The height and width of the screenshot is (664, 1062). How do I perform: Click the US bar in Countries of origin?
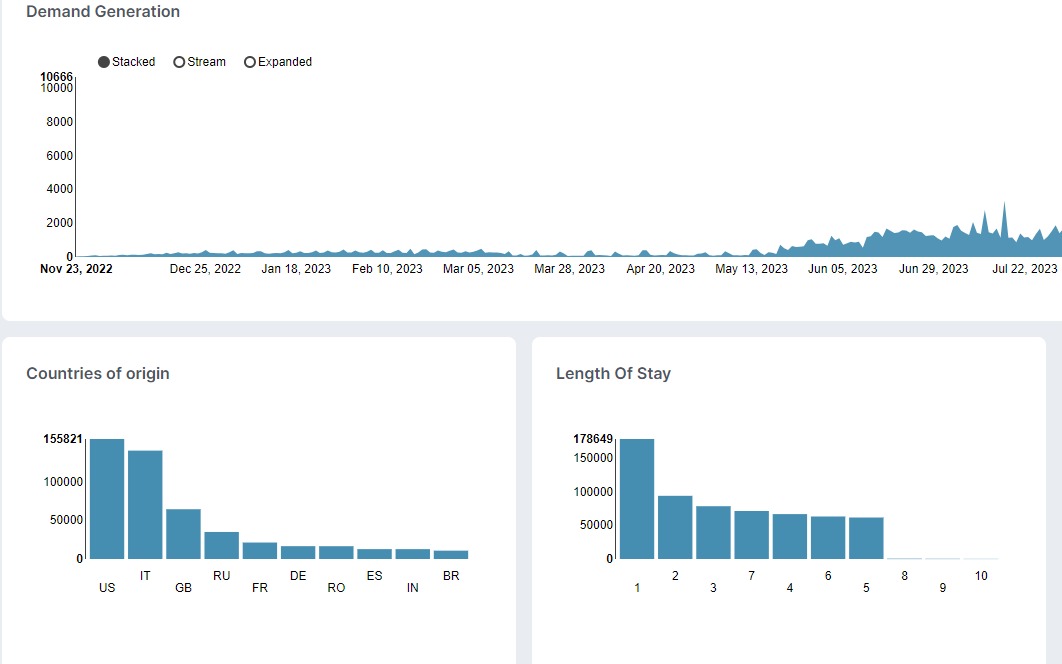[x=107, y=499]
